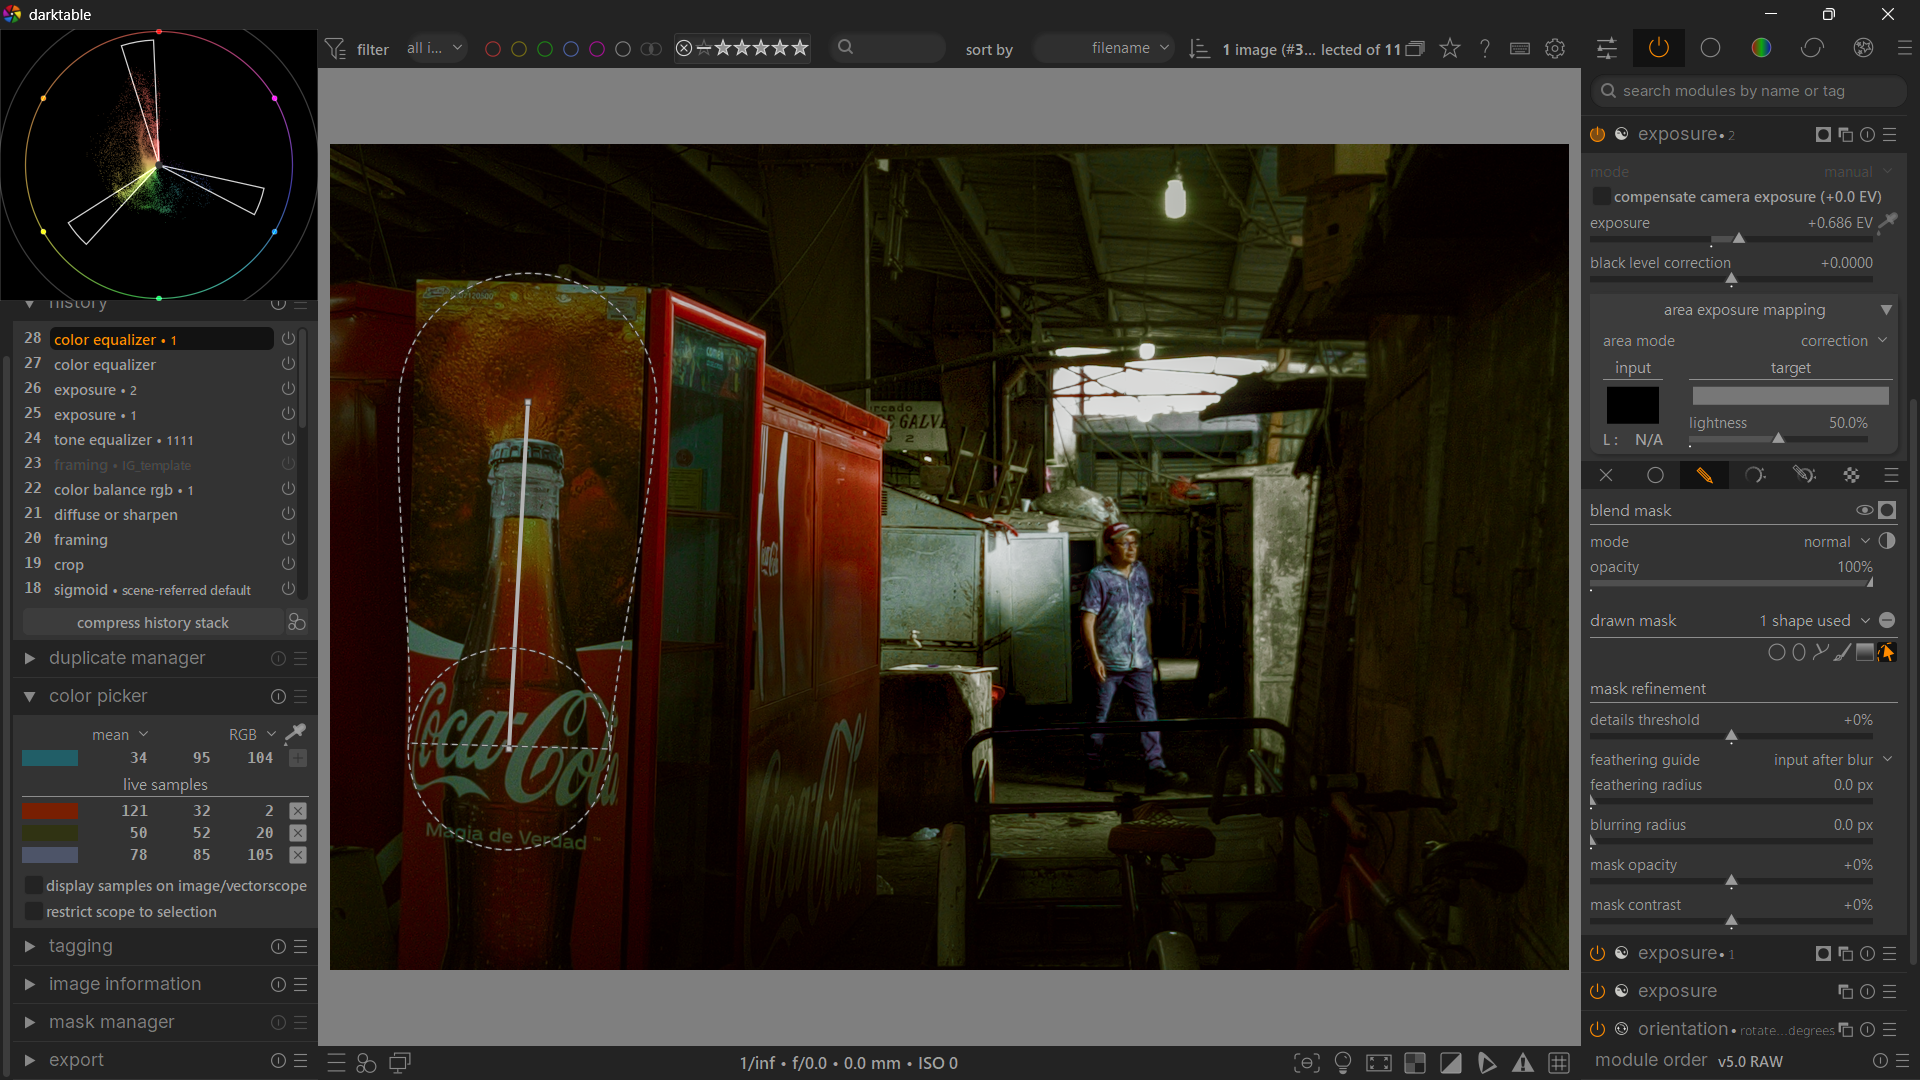Toggle gamut check warning icon
Viewport: 1920px width, 1080px height.
pyautogui.click(x=1522, y=1063)
